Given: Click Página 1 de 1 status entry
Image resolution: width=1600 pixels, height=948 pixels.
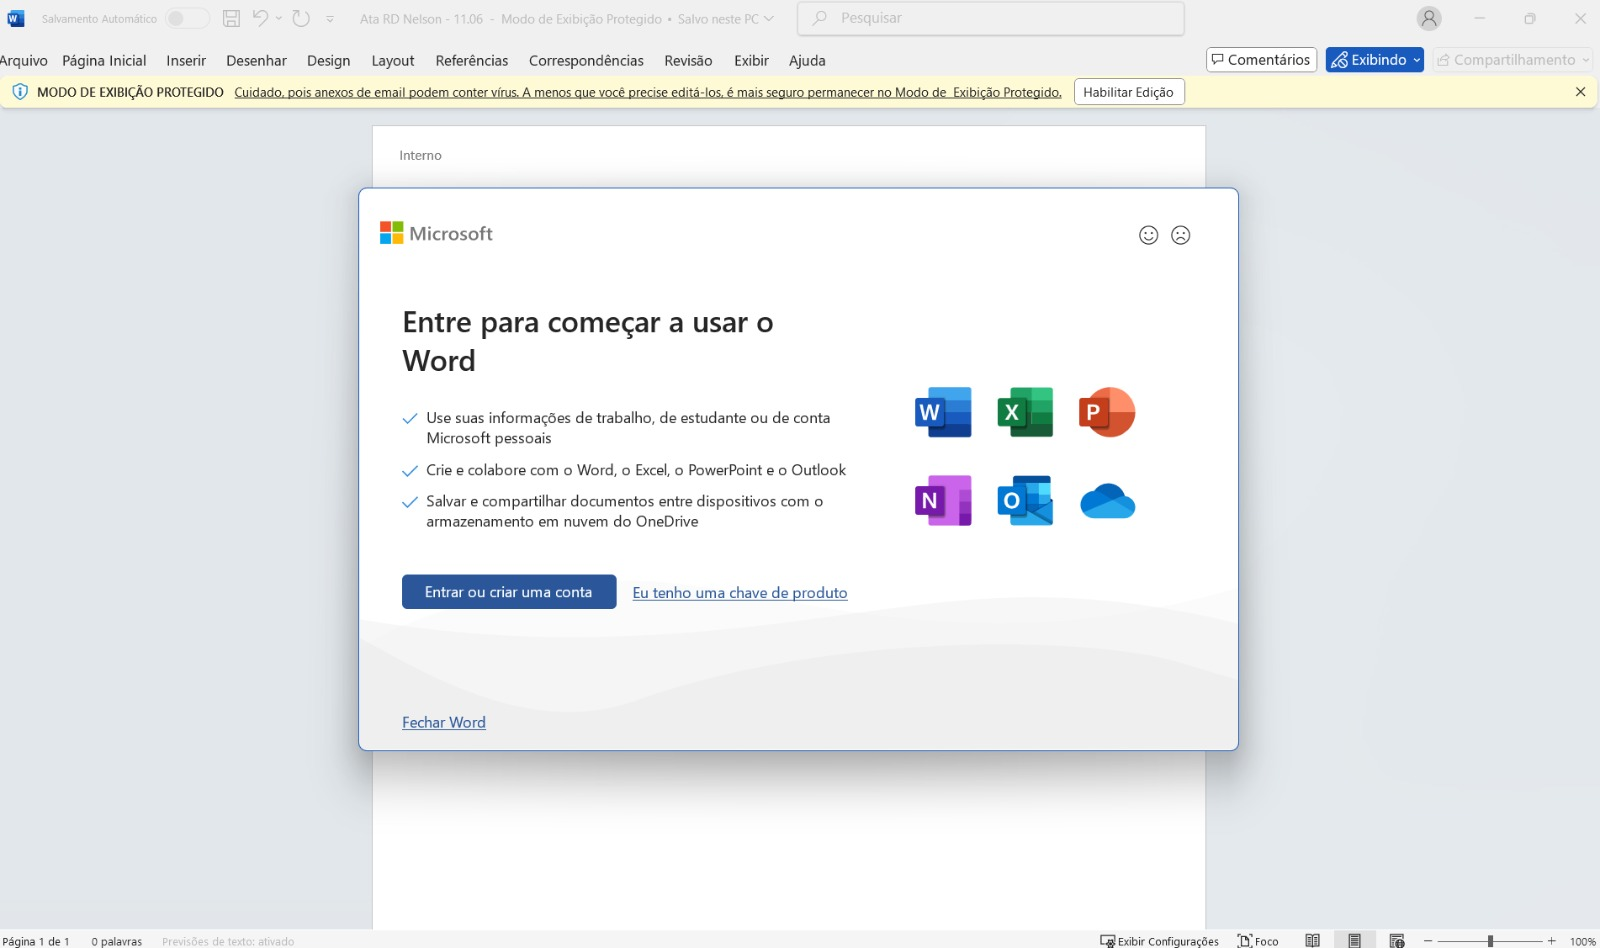Looking at the screenshot, I should pyautogui.click(x=36, y=941).
